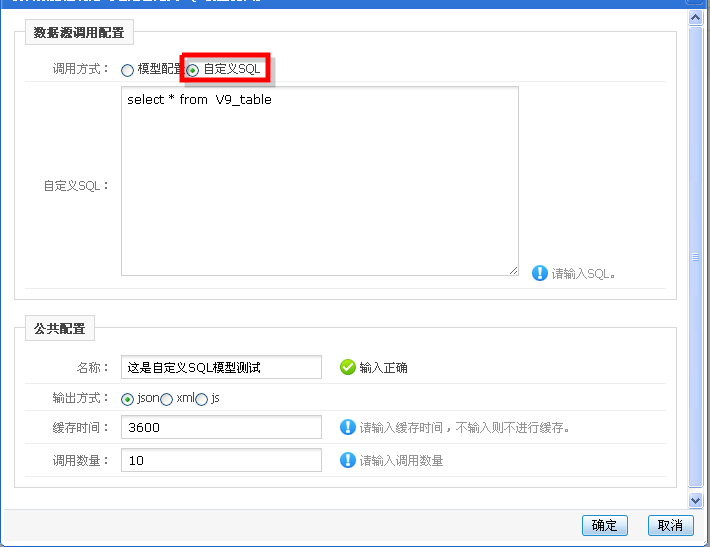
Task: Click the blue info icon beside 请输入SQL
Action: pos(540,273)
